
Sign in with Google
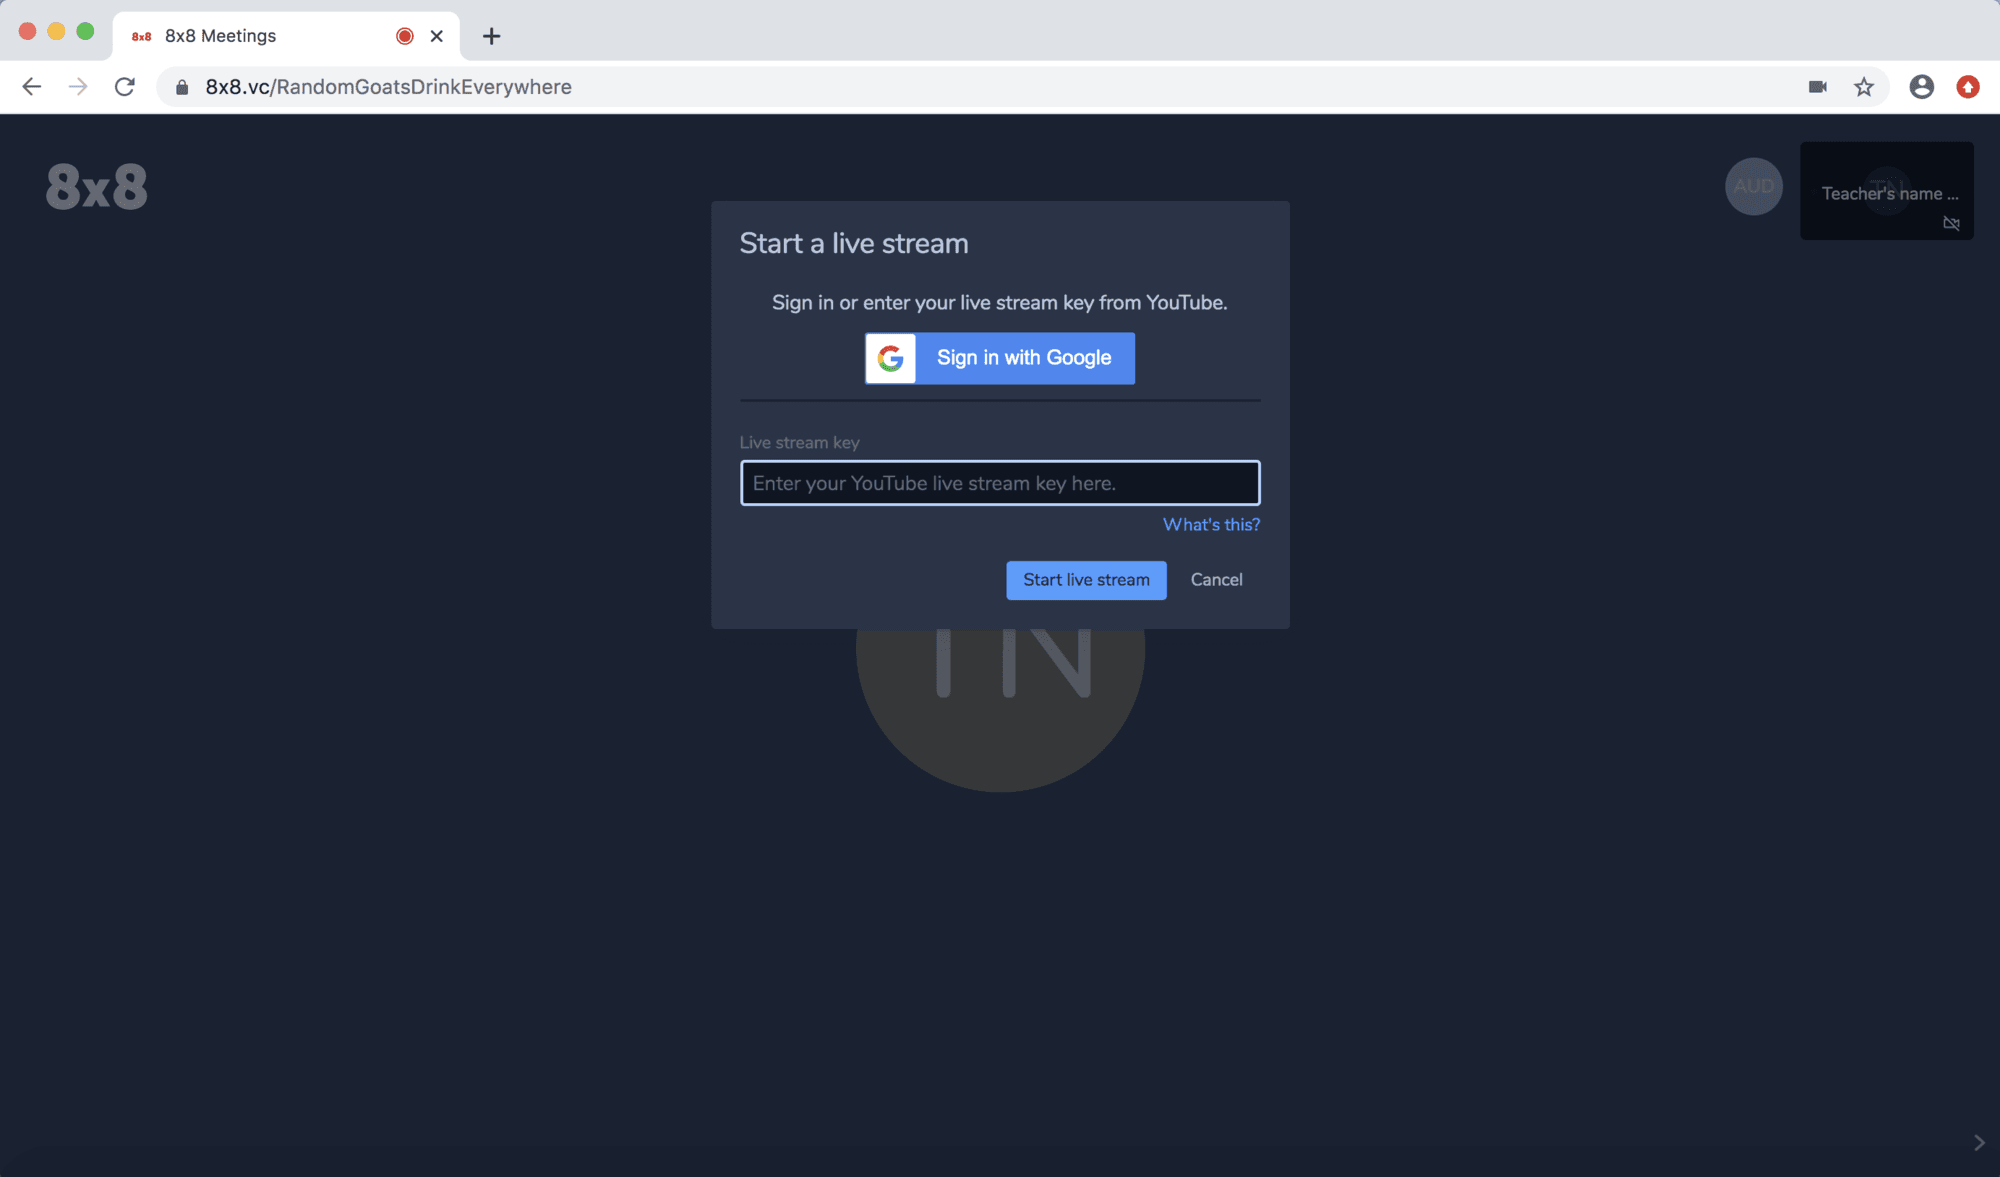1000,358
